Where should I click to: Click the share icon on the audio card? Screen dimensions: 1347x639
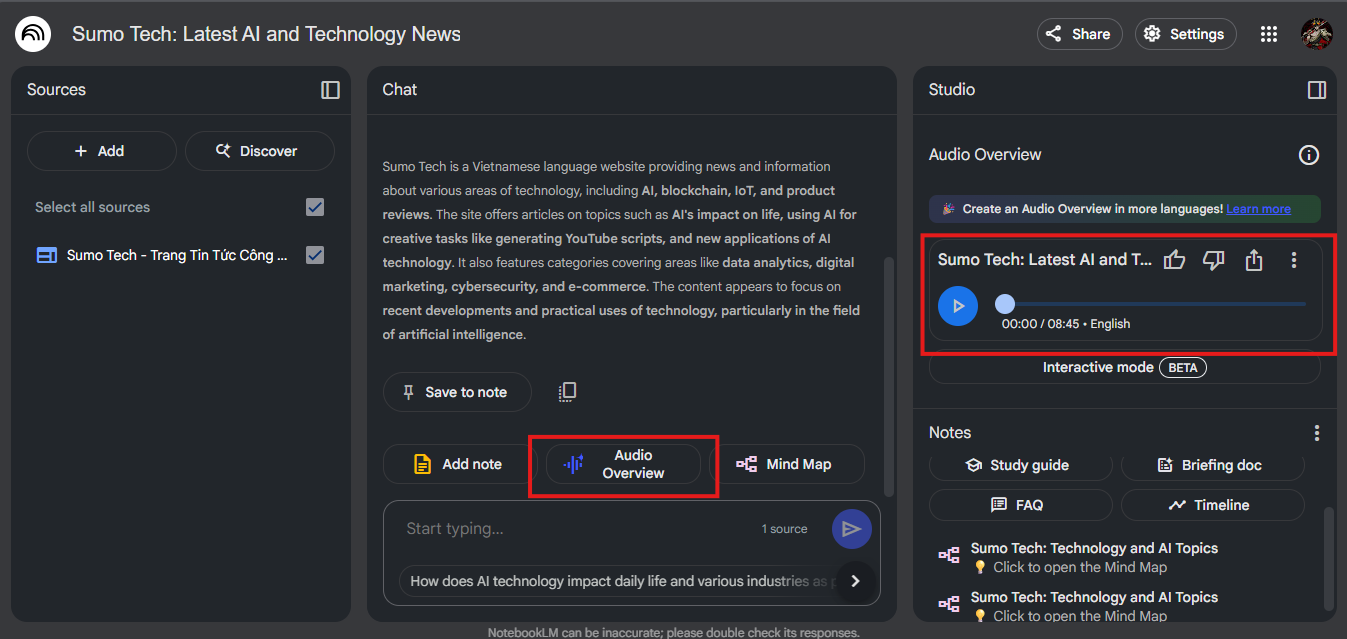point(1254,260)
